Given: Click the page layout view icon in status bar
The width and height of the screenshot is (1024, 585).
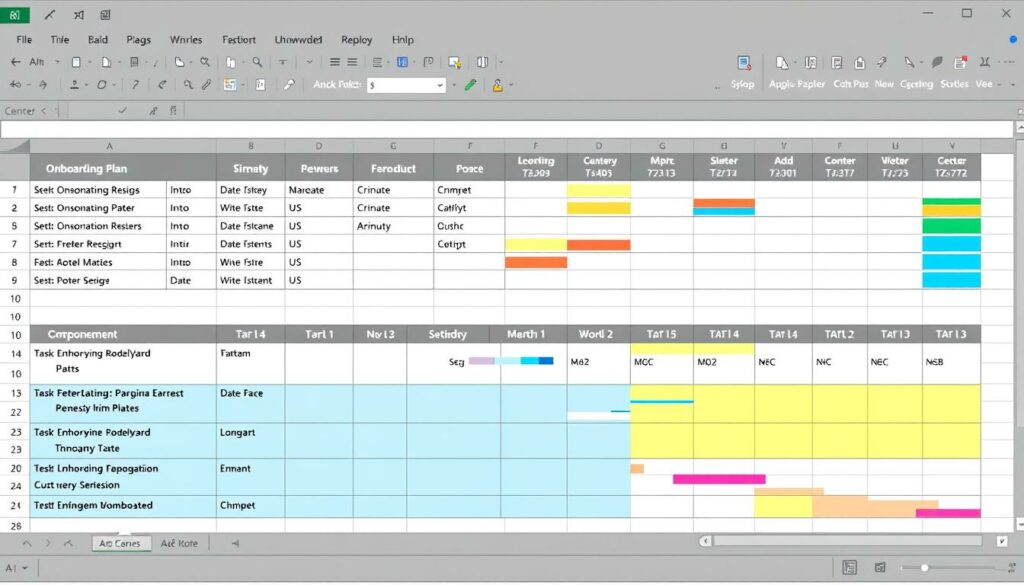Looking at the screenshot, I should click(849, 567).
